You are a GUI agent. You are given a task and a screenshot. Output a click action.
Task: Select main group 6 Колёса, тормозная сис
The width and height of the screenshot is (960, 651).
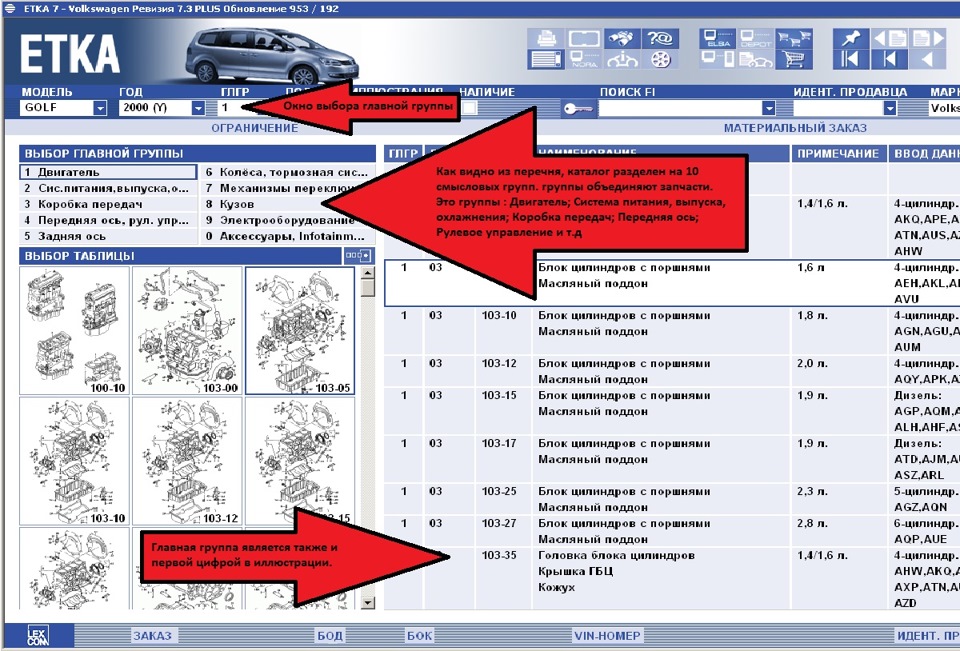click(x=287, y=172)
